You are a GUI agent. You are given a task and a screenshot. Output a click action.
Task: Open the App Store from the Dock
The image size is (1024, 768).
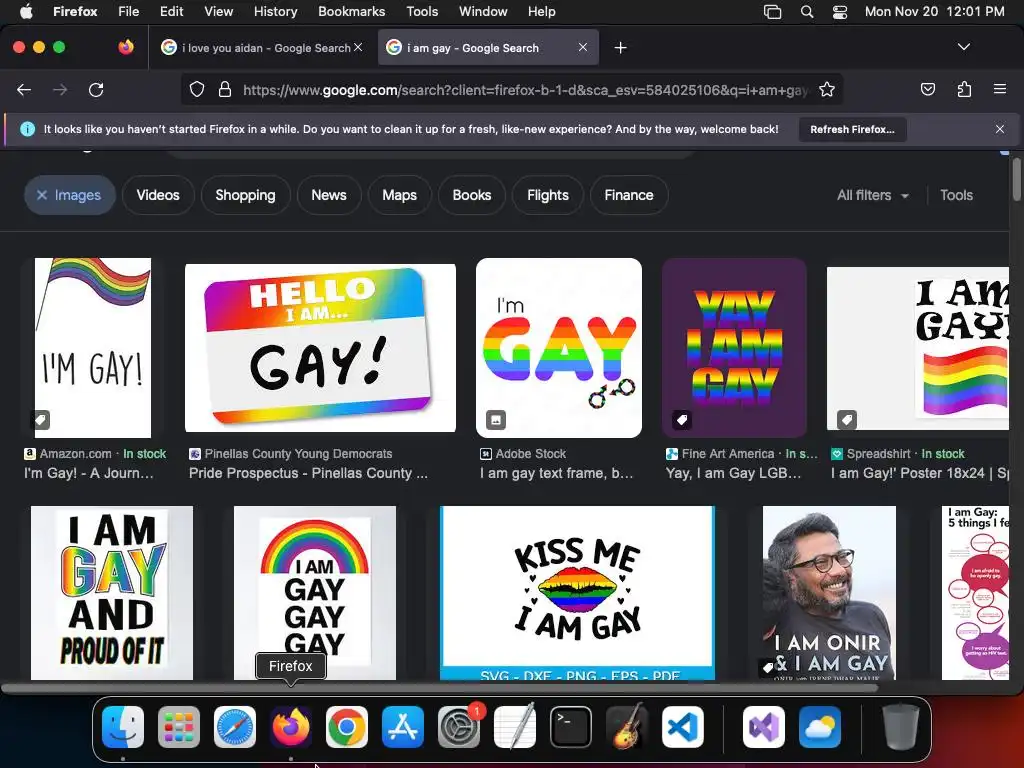point(403,727)
